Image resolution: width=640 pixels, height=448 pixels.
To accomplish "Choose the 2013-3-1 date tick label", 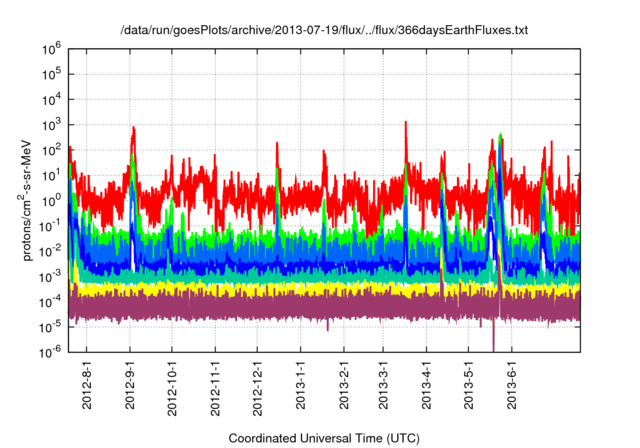I will coord(385,386).
